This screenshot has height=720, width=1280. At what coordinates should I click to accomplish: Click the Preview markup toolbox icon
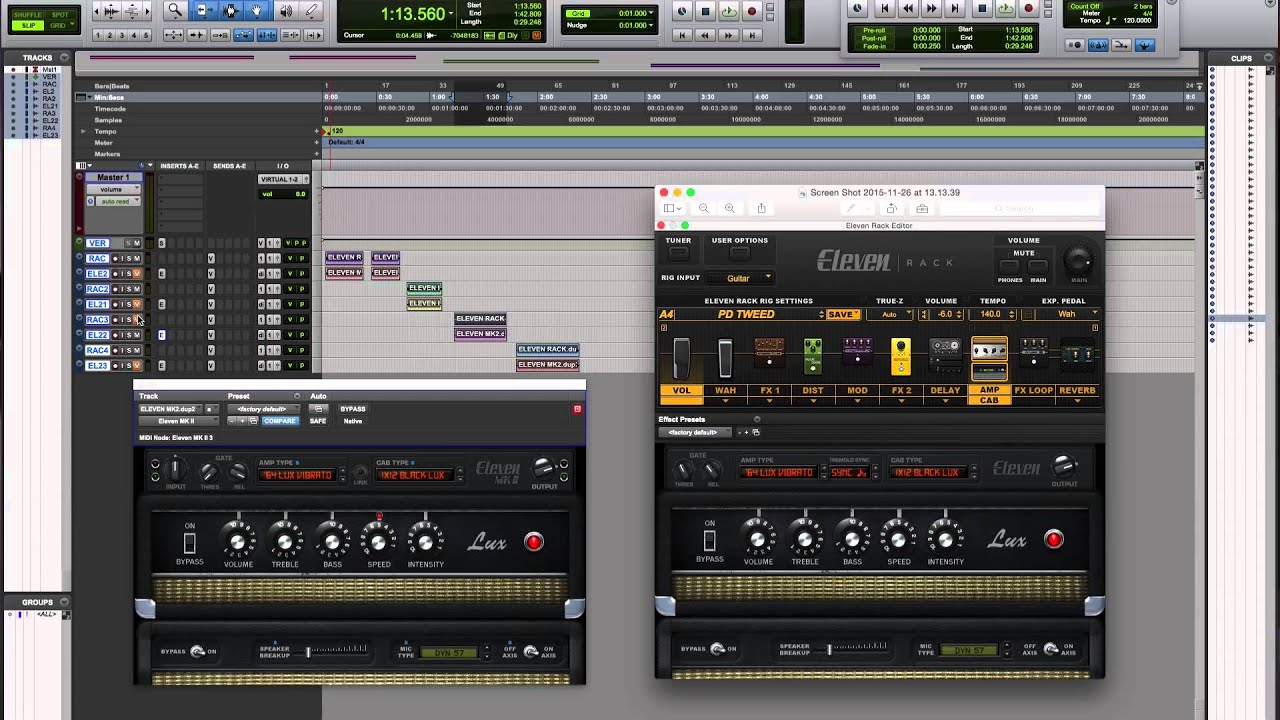point(922,208)
